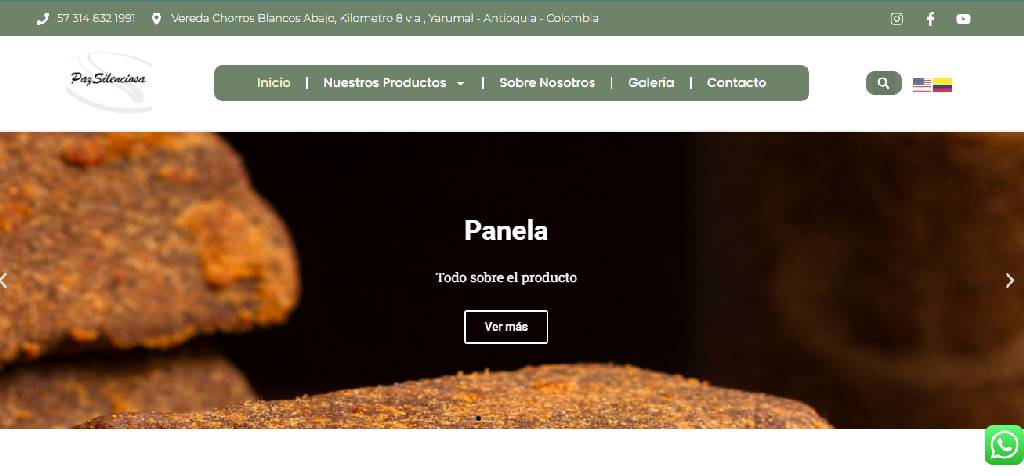Click the Paz Silenciosa logo
1024x476 pixels.
click(x=109, y=82)
